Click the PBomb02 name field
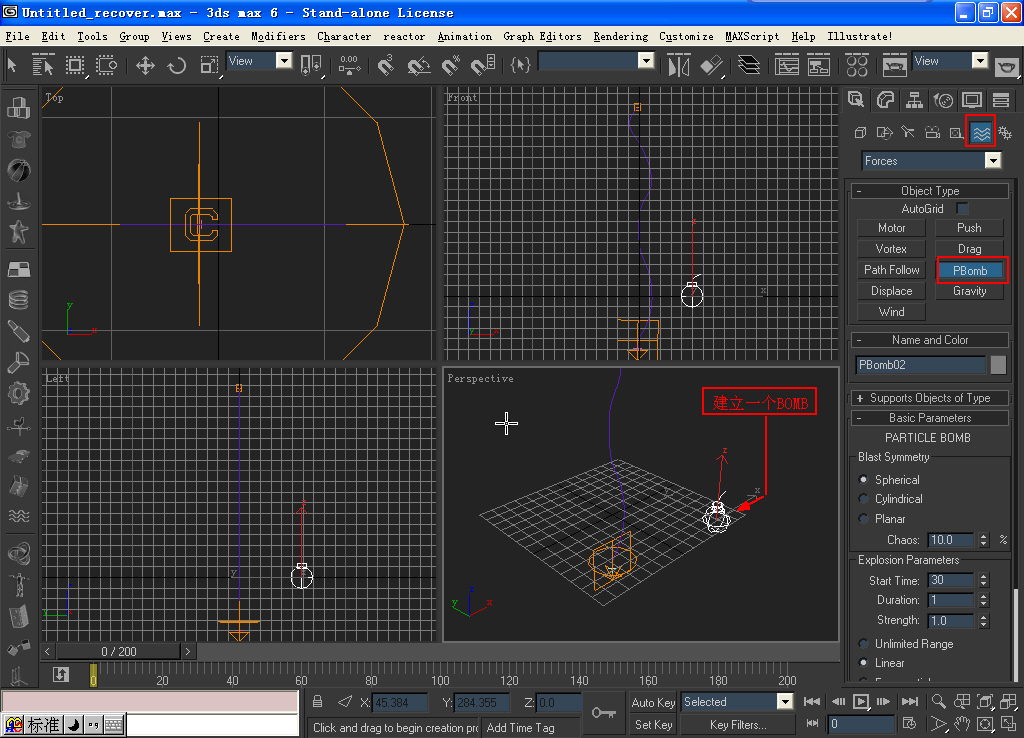1024x738 pixels. click(920, 364)
